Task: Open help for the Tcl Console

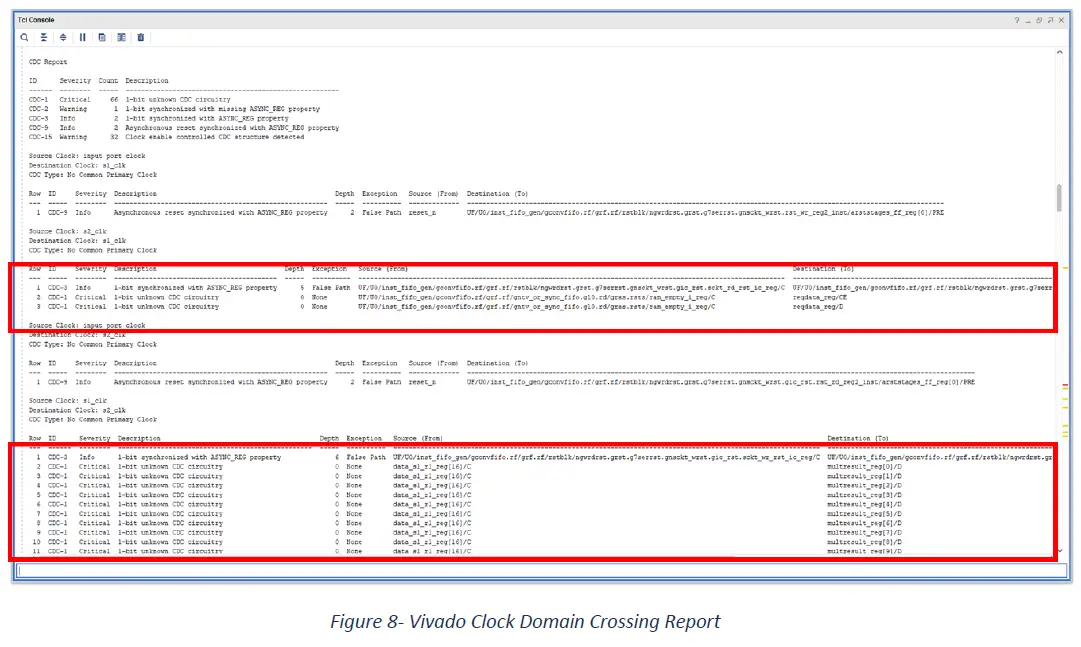Action: [1017, 19]
